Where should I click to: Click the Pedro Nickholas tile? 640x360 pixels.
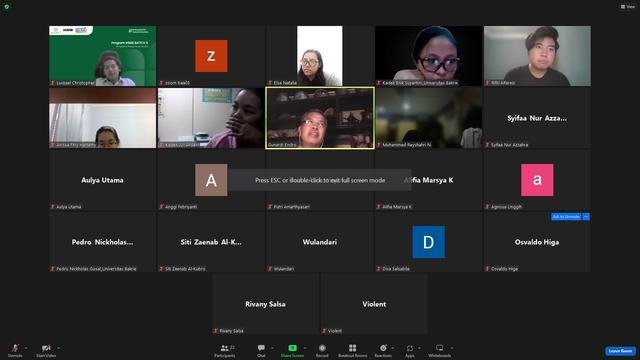102,242
